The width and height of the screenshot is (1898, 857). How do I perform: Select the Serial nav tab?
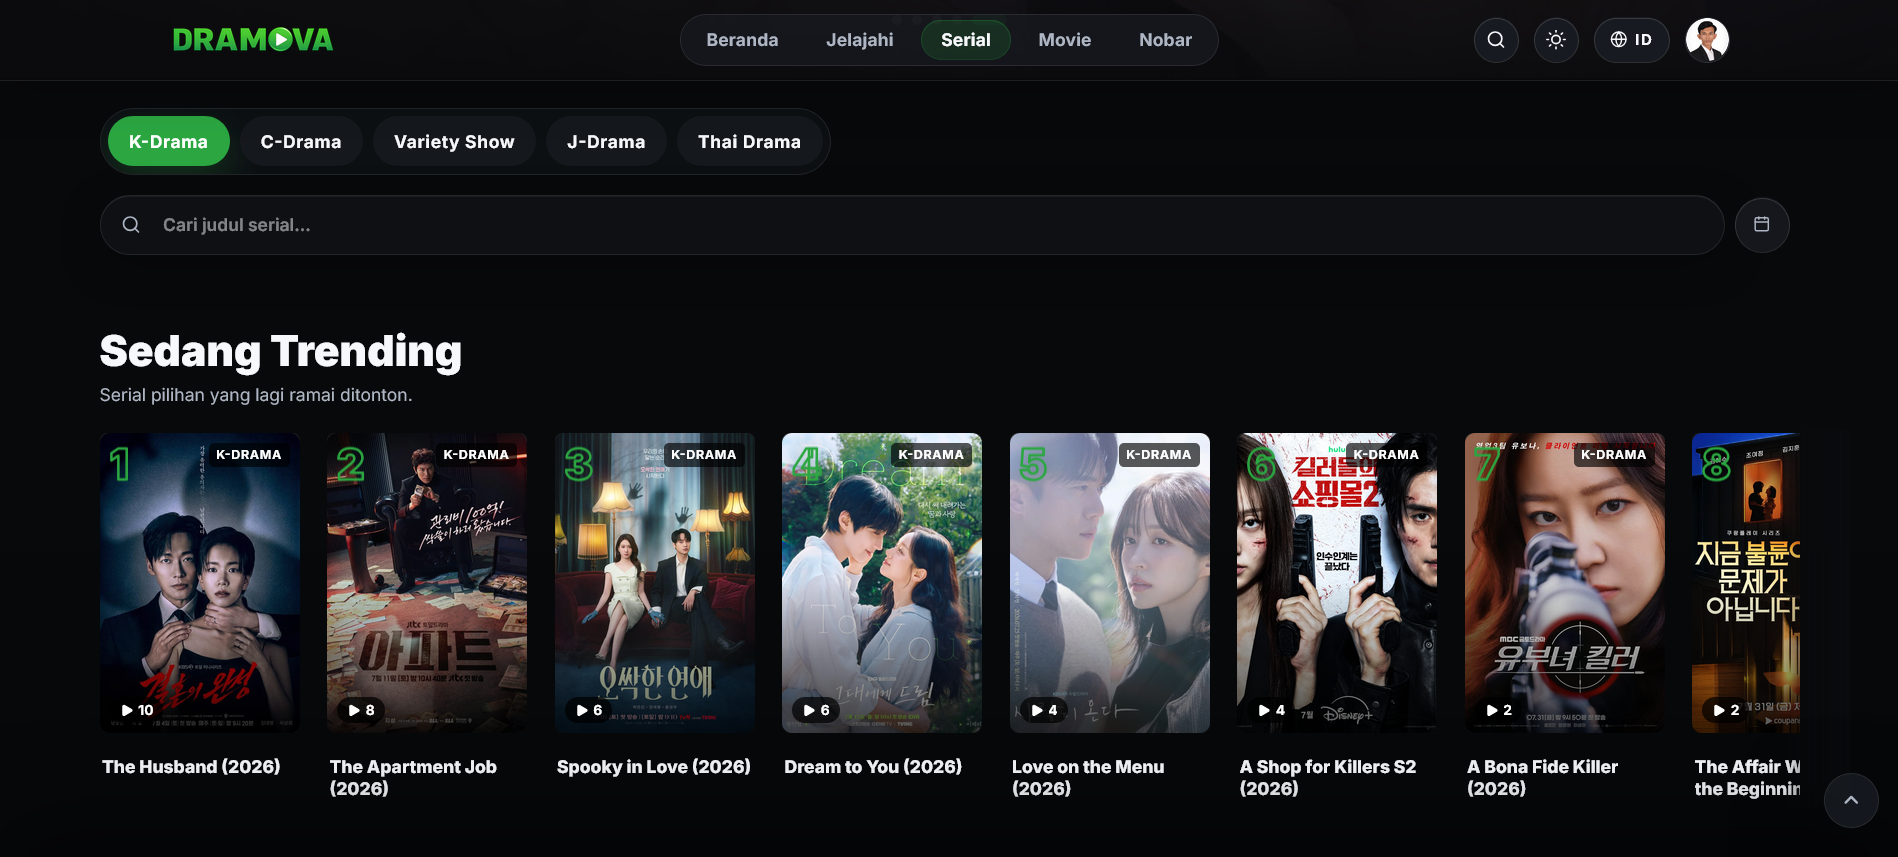tap(966, 40)
